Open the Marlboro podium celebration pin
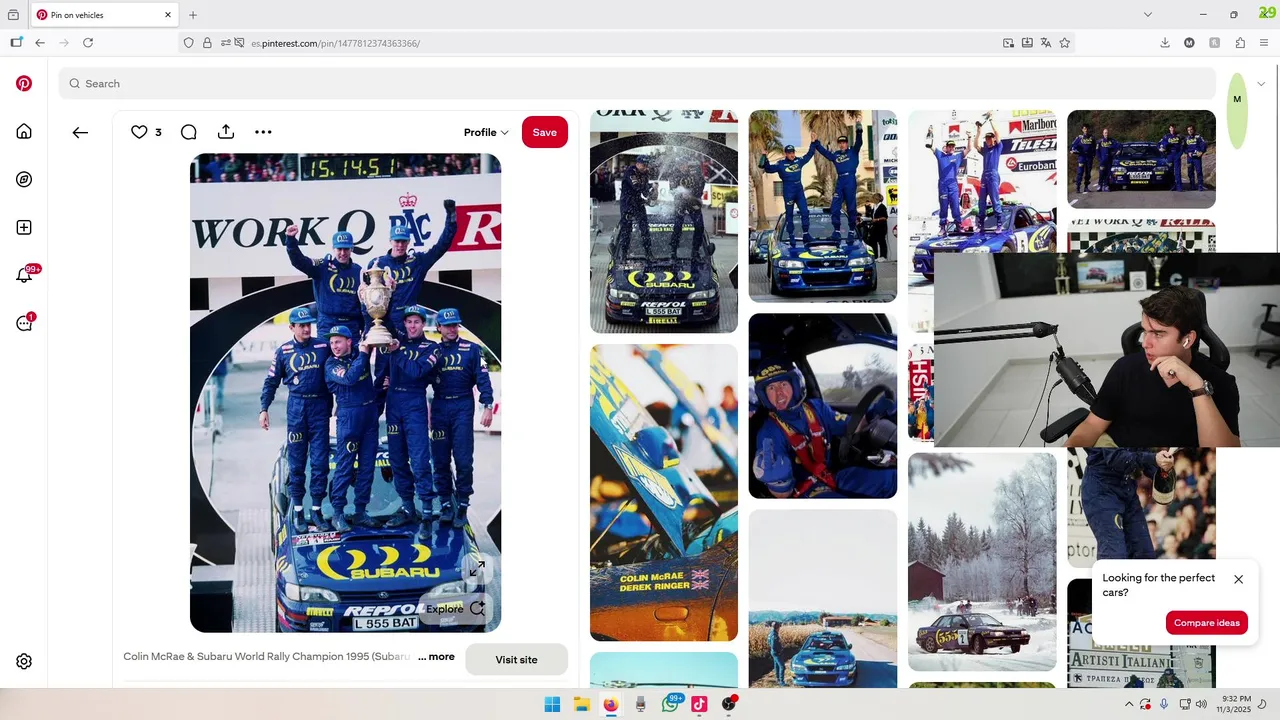Viewport: 1280px width, 720px height. 982,180
